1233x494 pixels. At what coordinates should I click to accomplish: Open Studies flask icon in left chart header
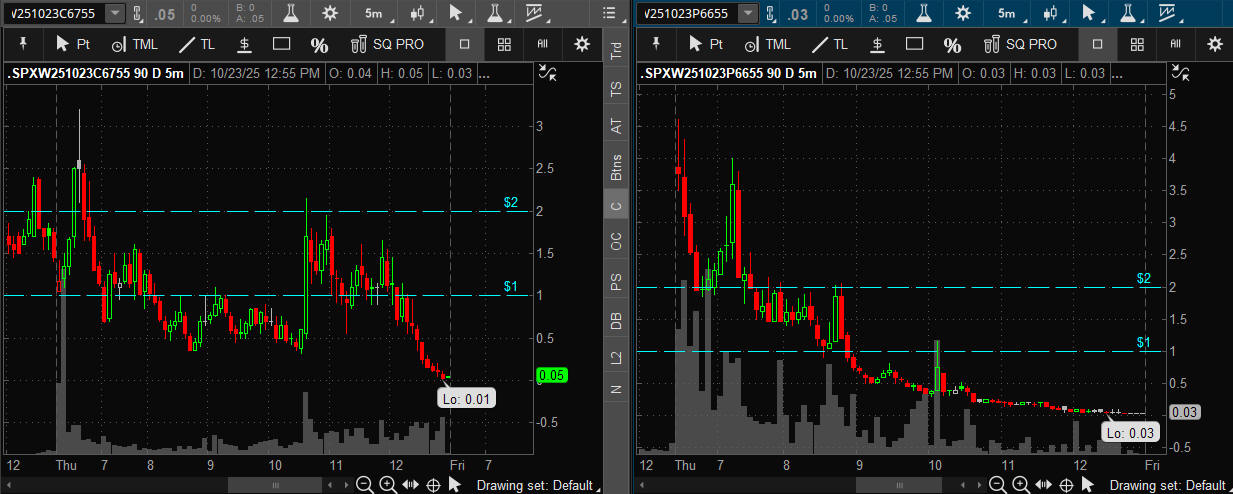[290, 13]
